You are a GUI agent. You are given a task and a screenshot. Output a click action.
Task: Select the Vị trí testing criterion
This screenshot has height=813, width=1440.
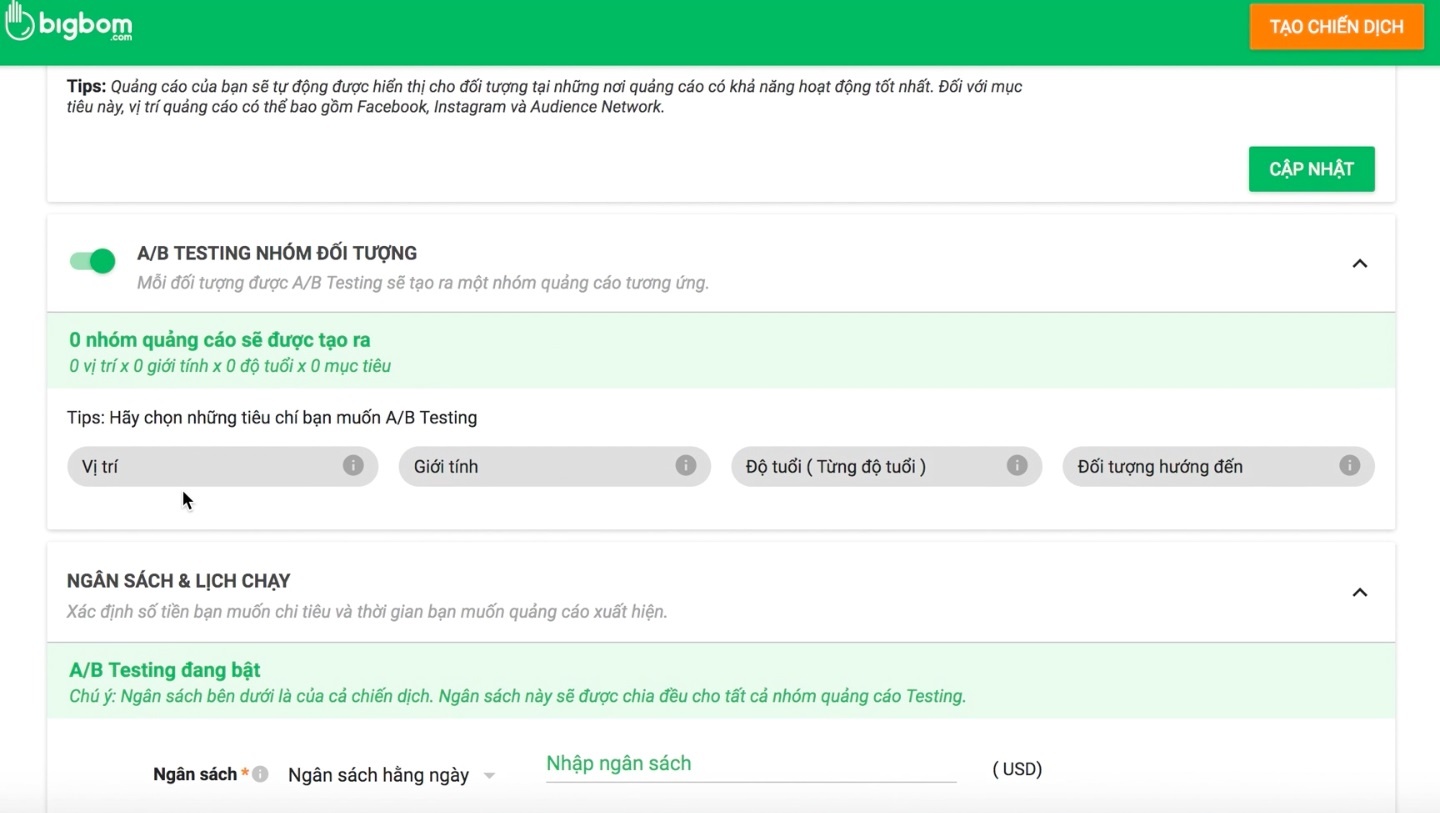(200, 467)
